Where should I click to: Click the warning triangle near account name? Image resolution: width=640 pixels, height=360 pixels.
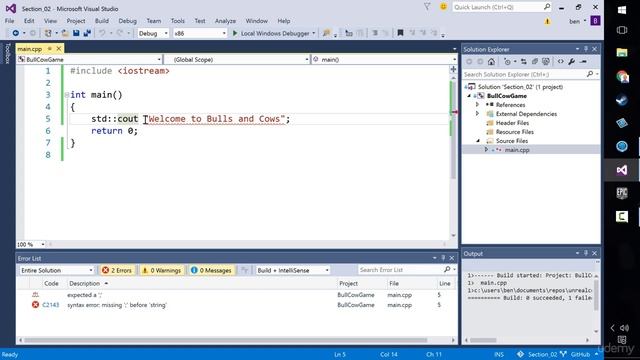click(x=547, y=21)
